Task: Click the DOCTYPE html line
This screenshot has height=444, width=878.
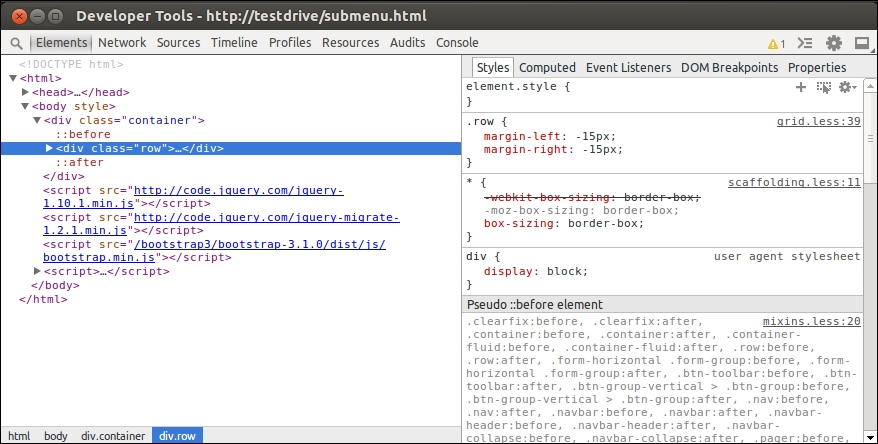Action: point(71,64)
